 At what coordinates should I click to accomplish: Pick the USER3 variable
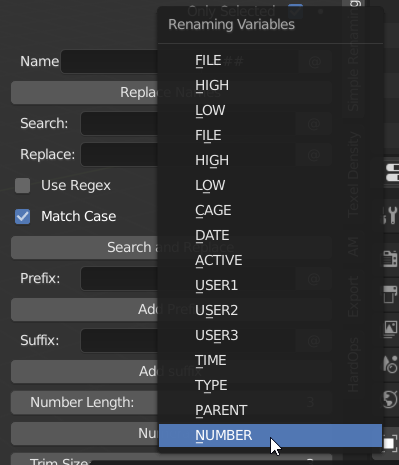[x=270, y=335]
